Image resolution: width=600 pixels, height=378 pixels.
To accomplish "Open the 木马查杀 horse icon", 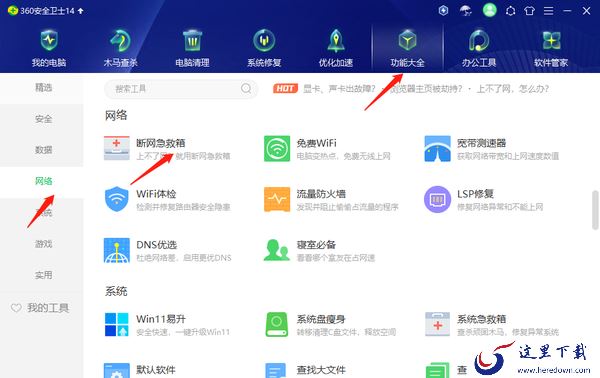I will pos(120,40).
